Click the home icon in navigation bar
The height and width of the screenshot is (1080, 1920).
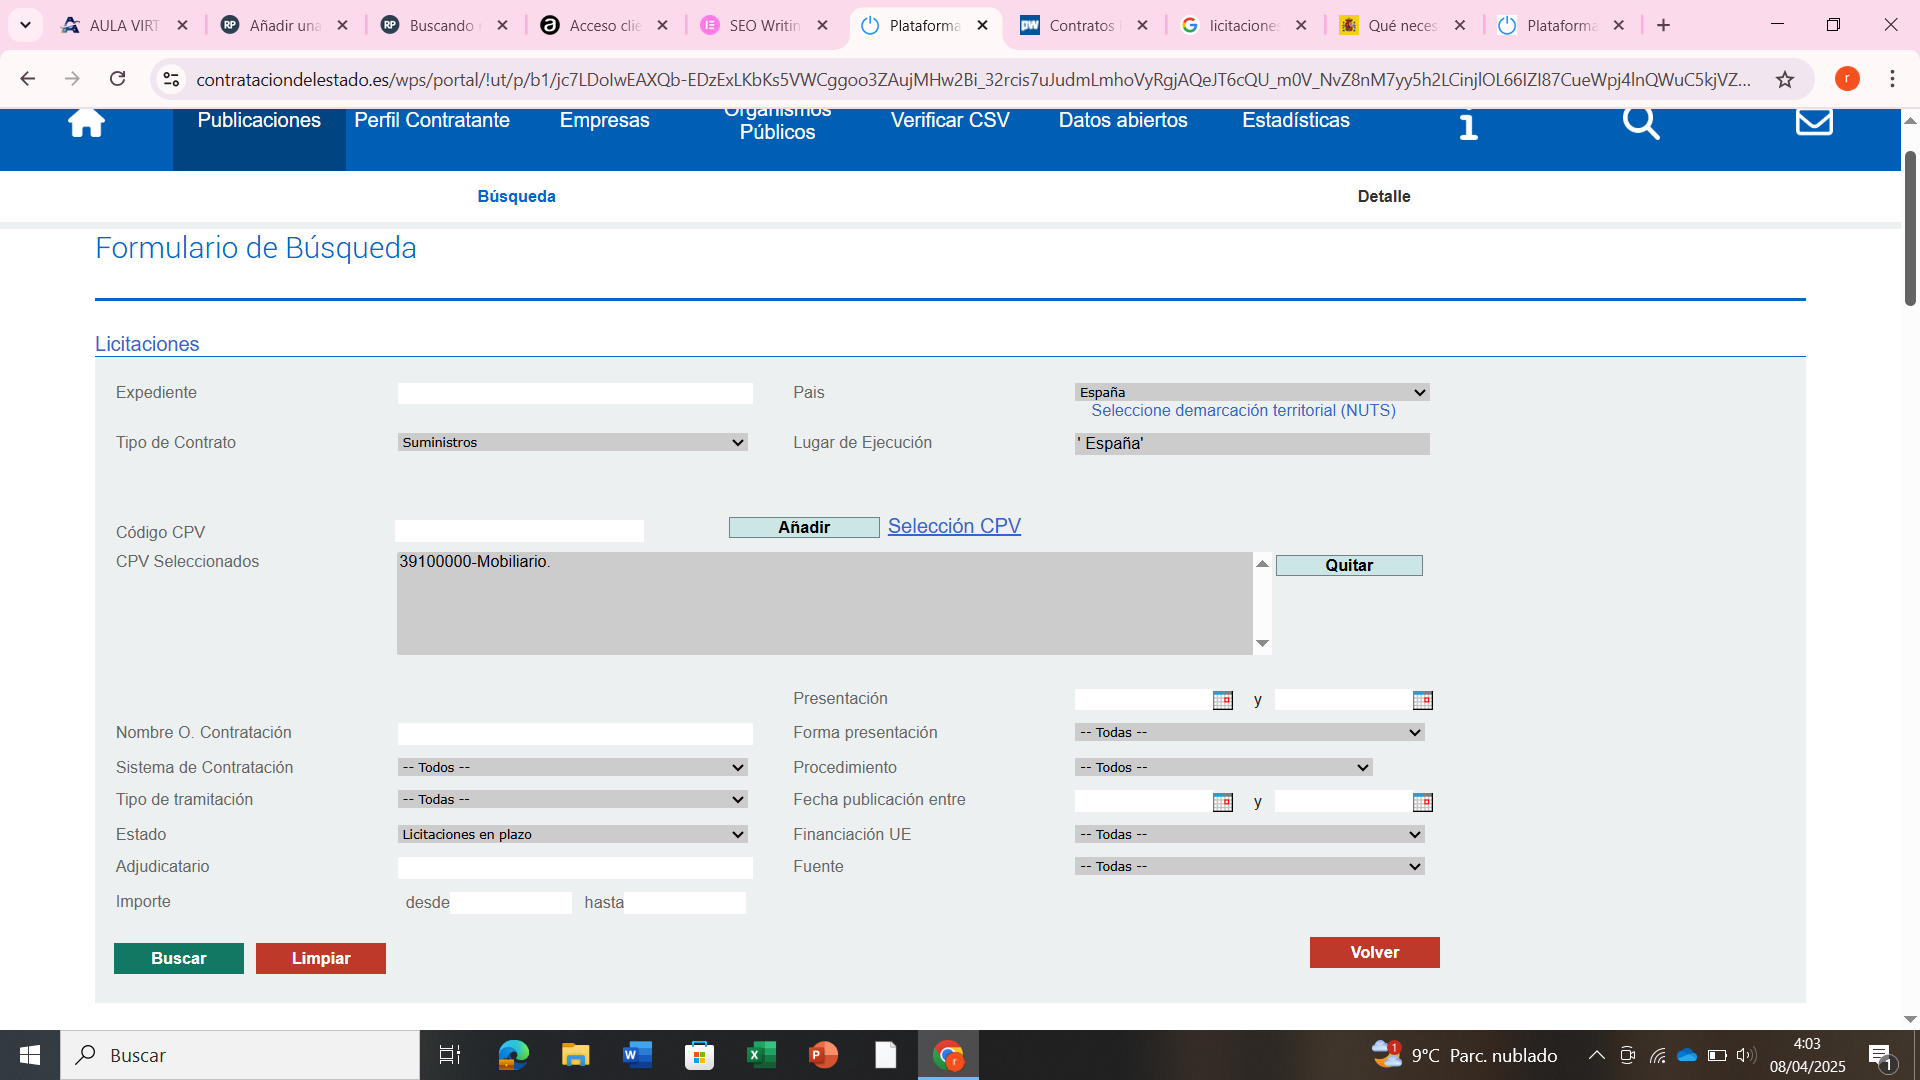coord(86,122)
